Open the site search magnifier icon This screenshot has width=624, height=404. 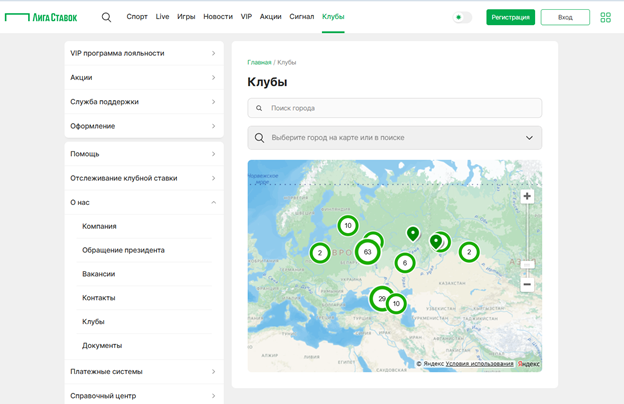[x=106, y=17]
